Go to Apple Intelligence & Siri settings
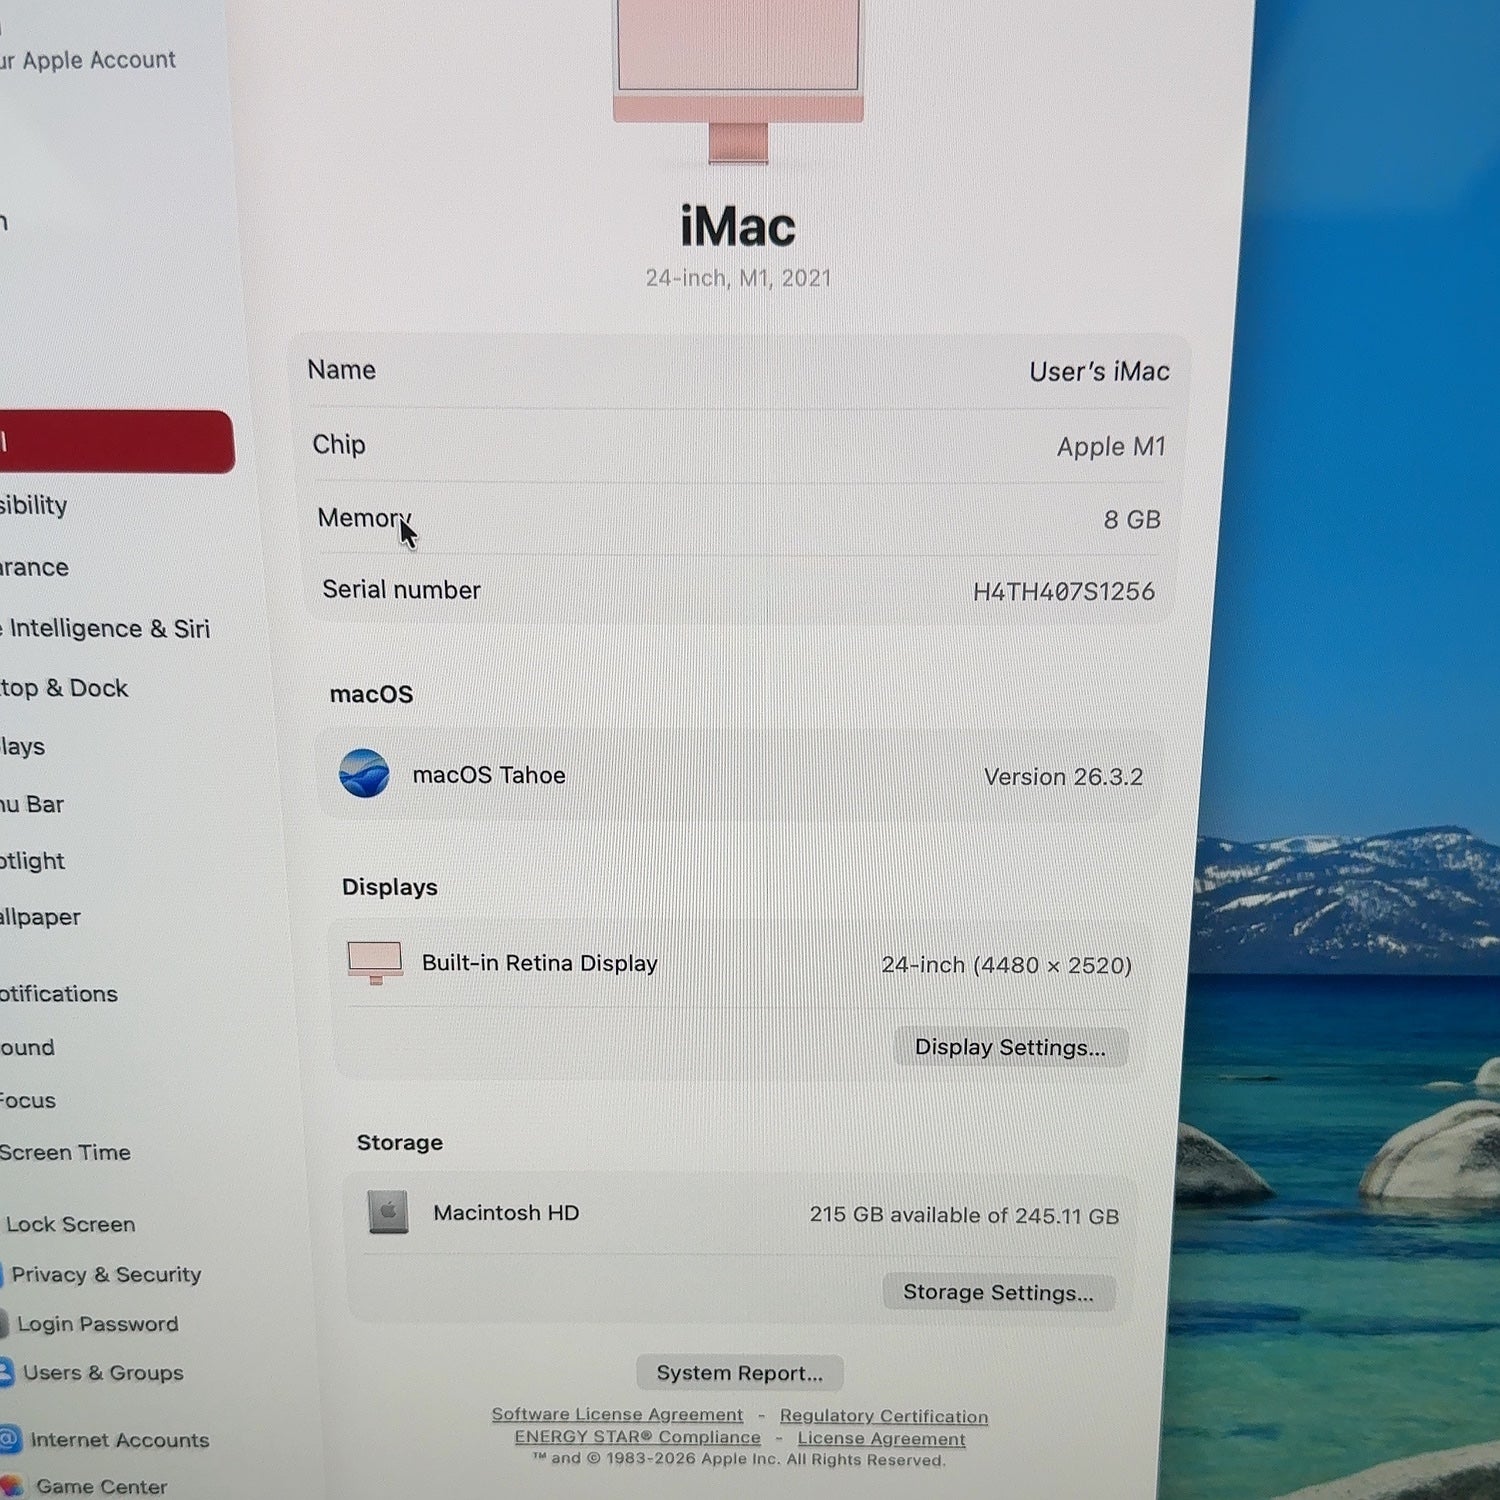 tap(105, 628)
